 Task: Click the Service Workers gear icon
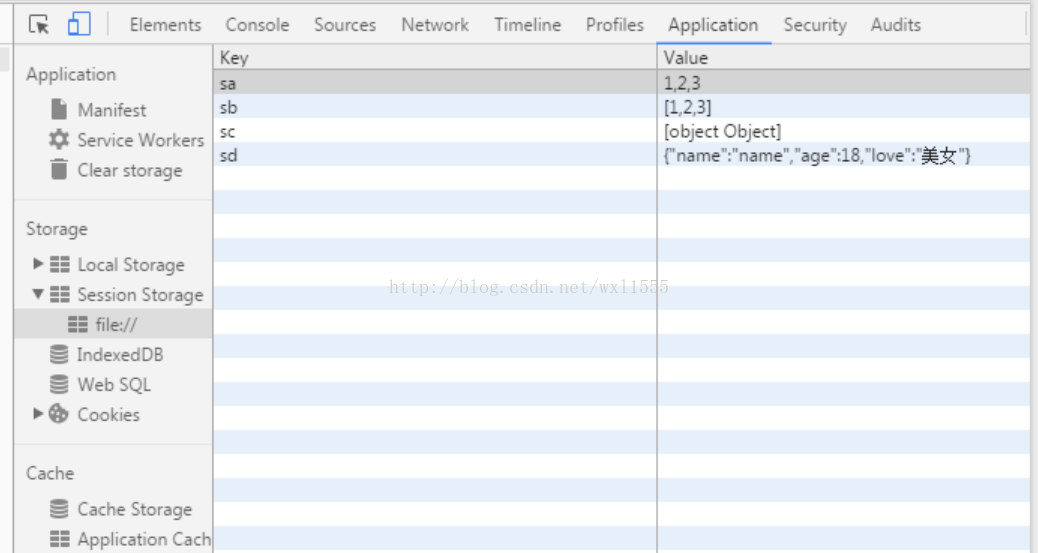click(x=59, y=139)
